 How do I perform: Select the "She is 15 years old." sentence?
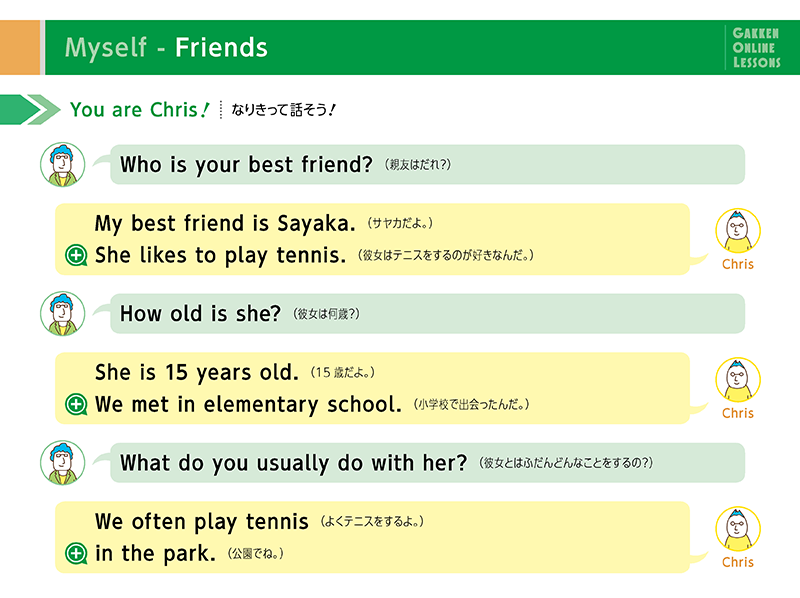coord(197,373)
